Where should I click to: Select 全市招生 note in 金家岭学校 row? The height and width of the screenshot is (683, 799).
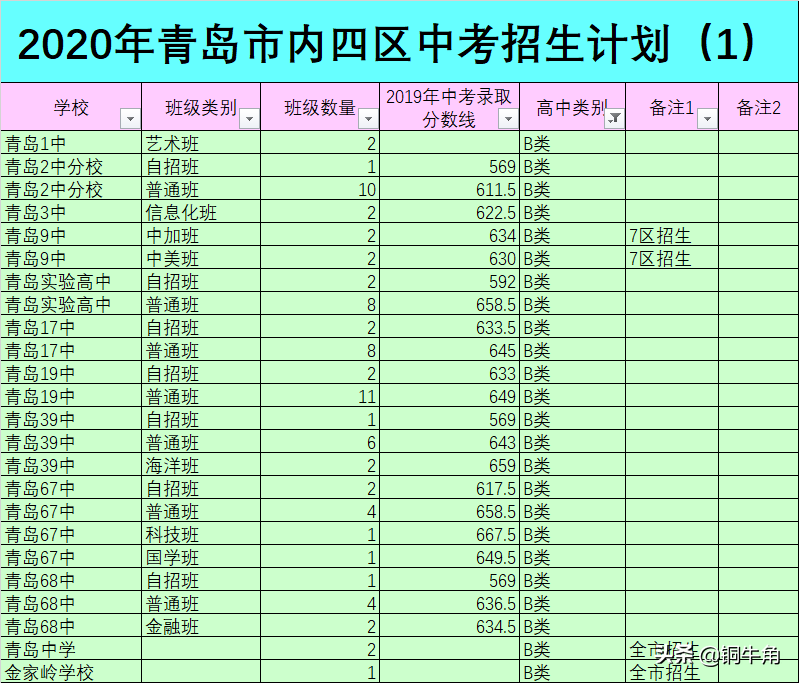(672, 672)
